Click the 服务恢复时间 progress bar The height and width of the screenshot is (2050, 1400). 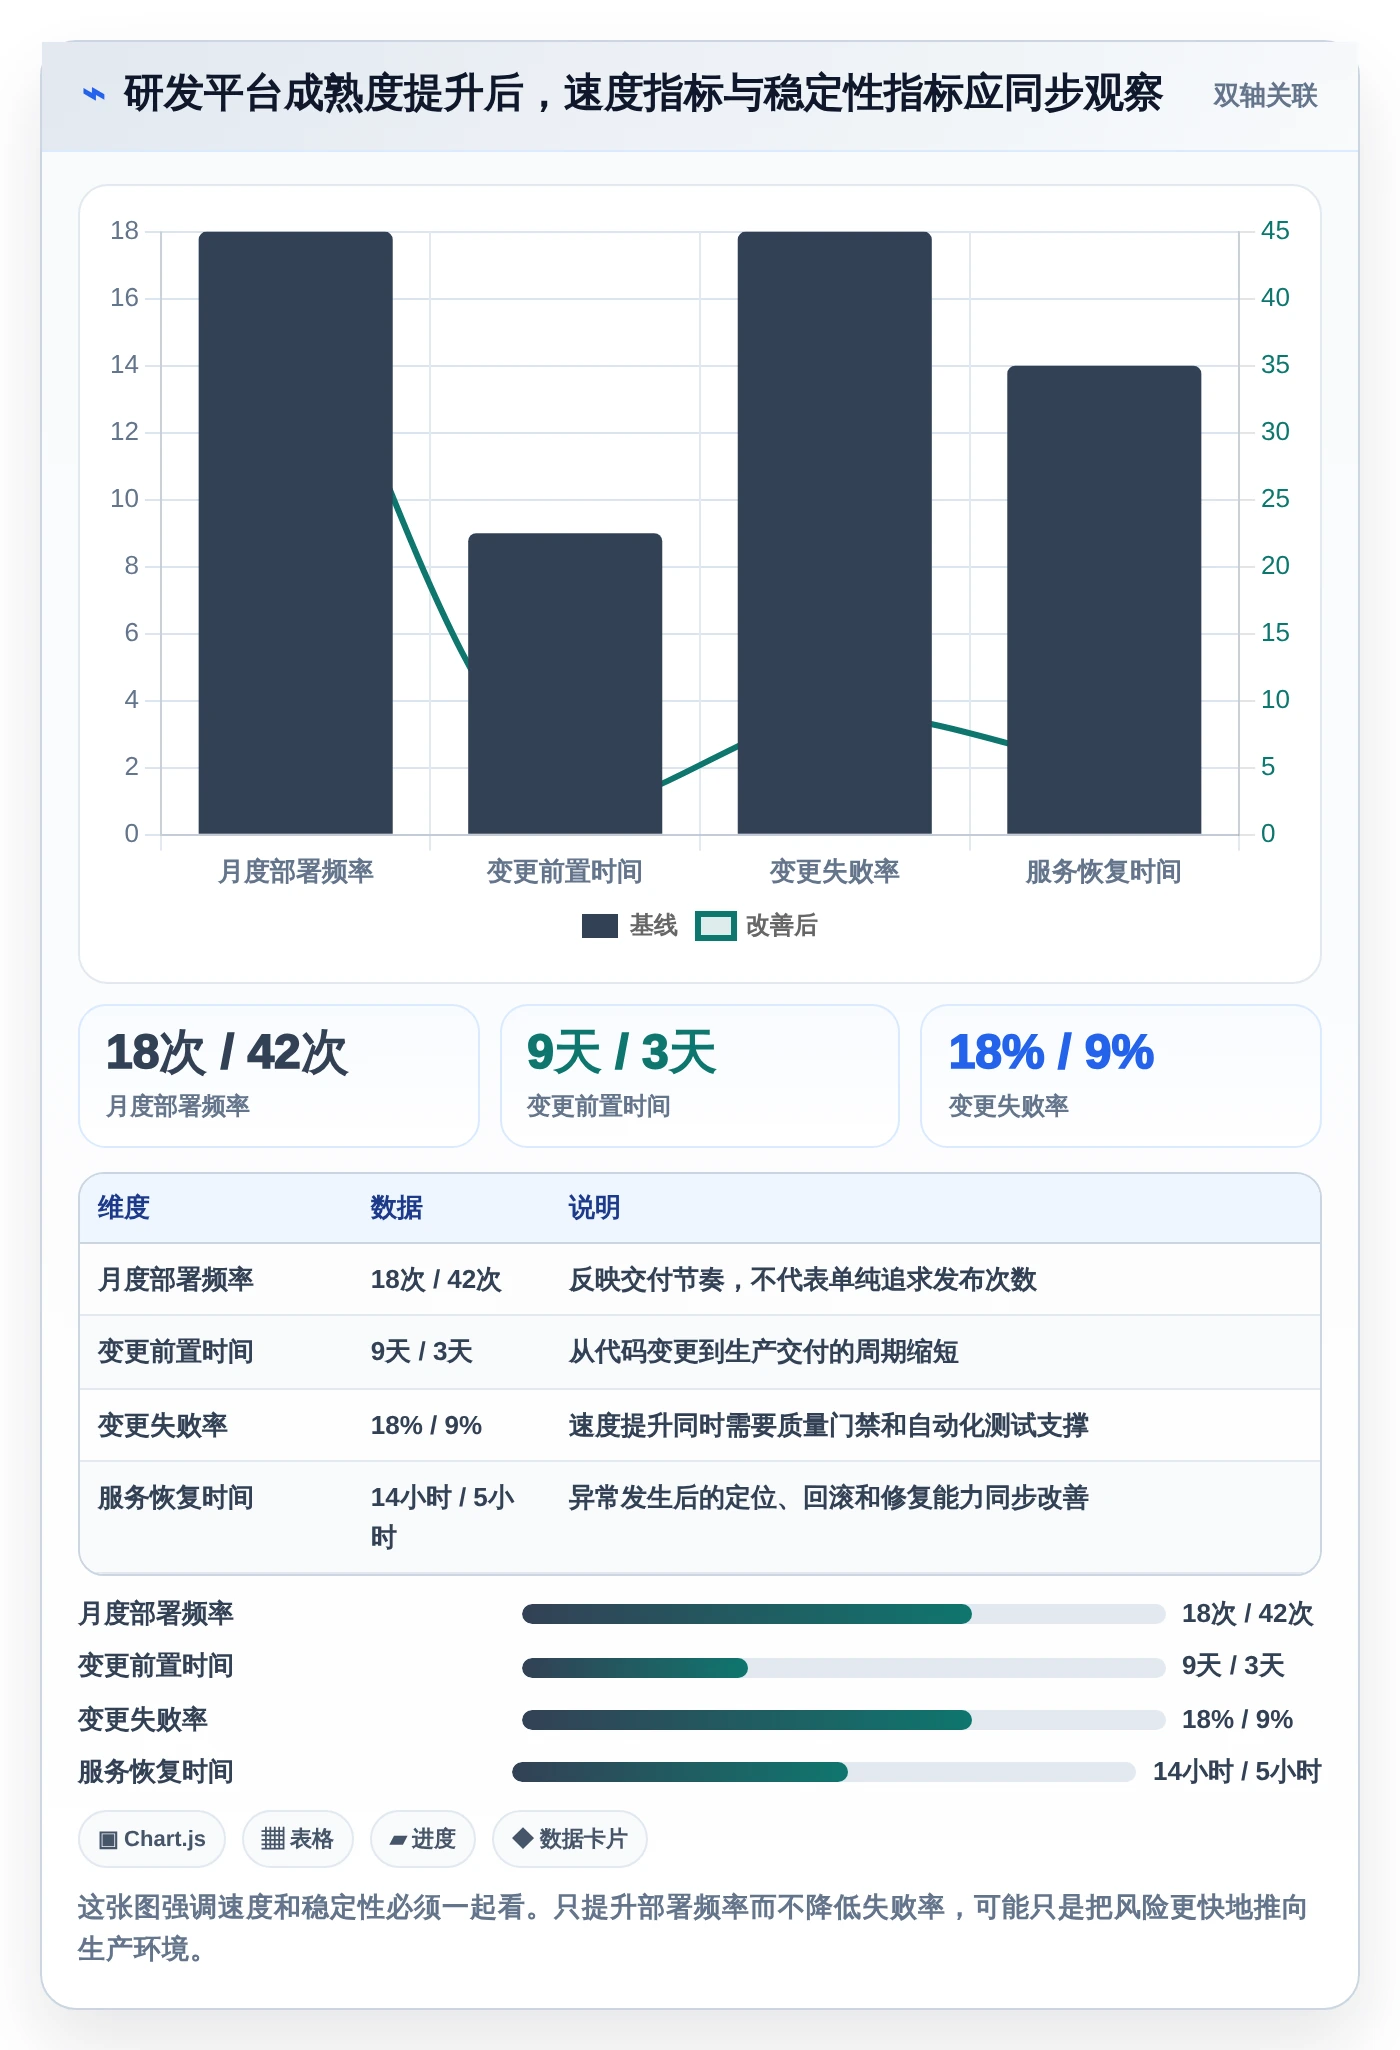(824, 1772)
